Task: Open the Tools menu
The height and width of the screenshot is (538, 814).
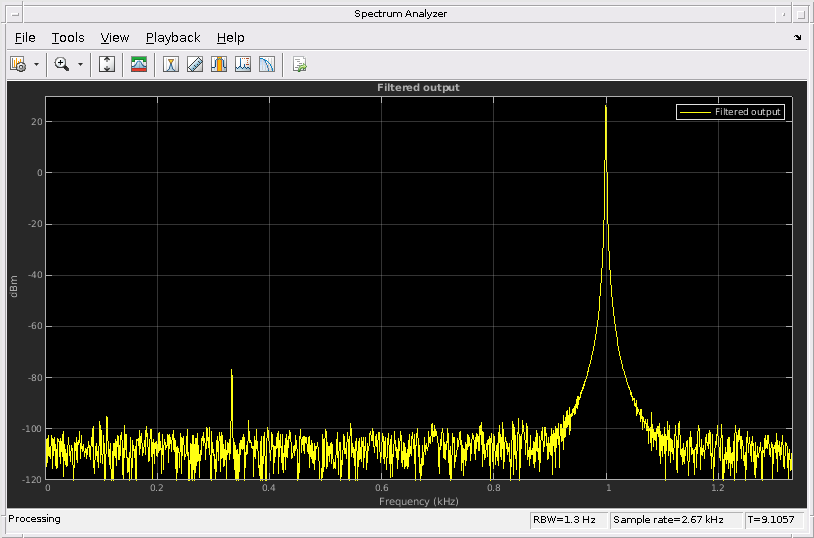Action: (x=68, y=37)
